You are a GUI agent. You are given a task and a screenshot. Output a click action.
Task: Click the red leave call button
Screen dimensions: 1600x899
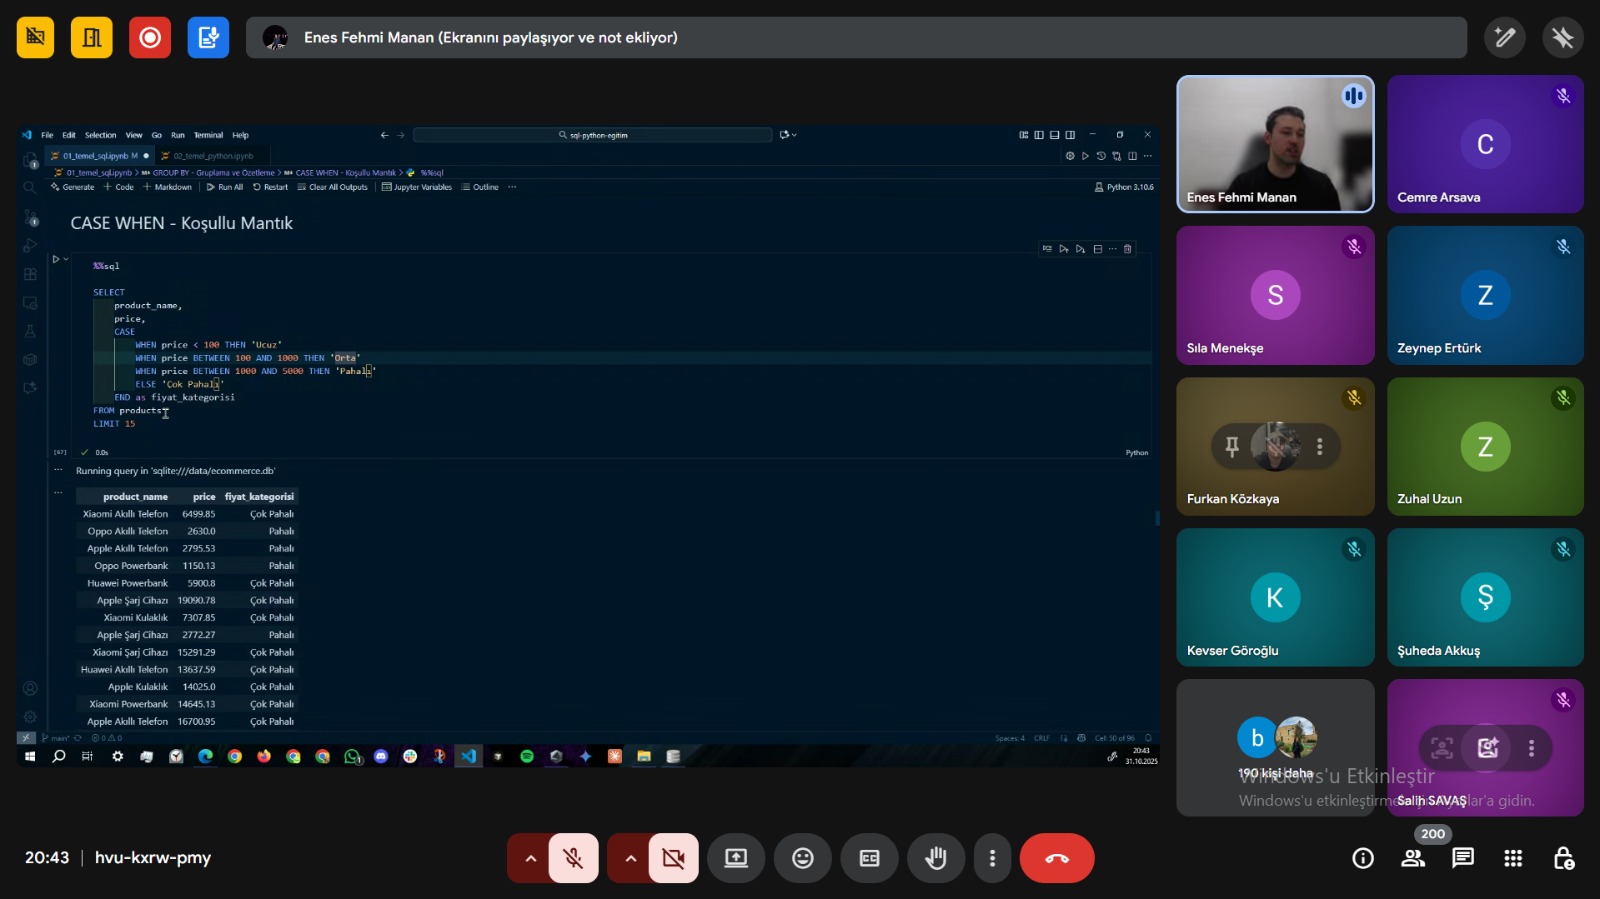(x=1056, y=858)
